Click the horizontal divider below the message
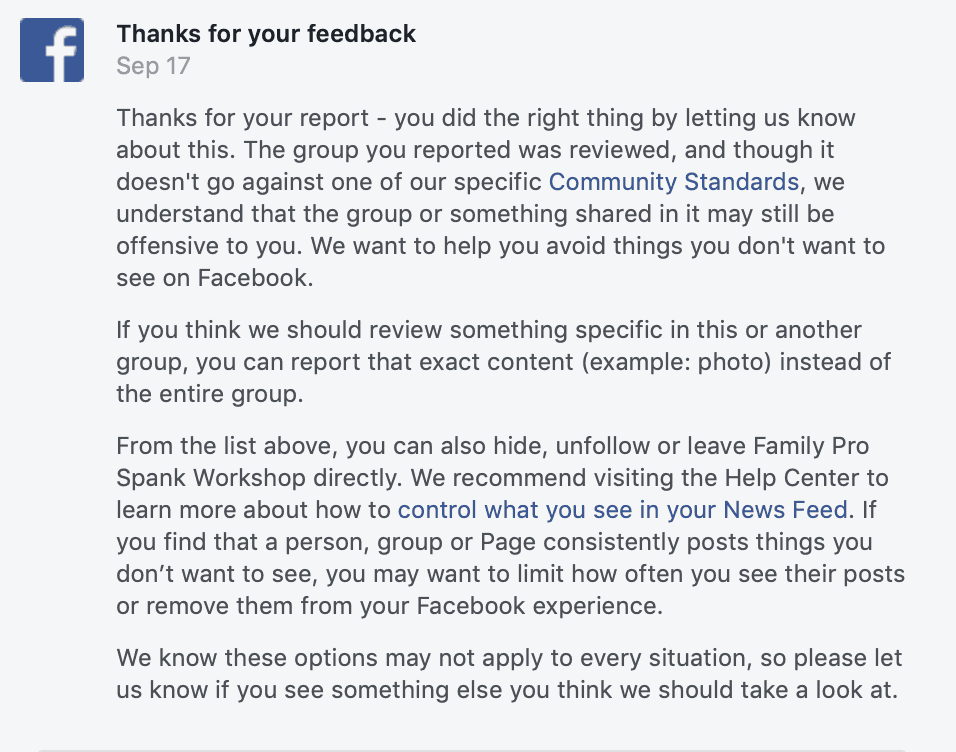The width and height of the screenshot is (956, 752). (x=473, y=751)
